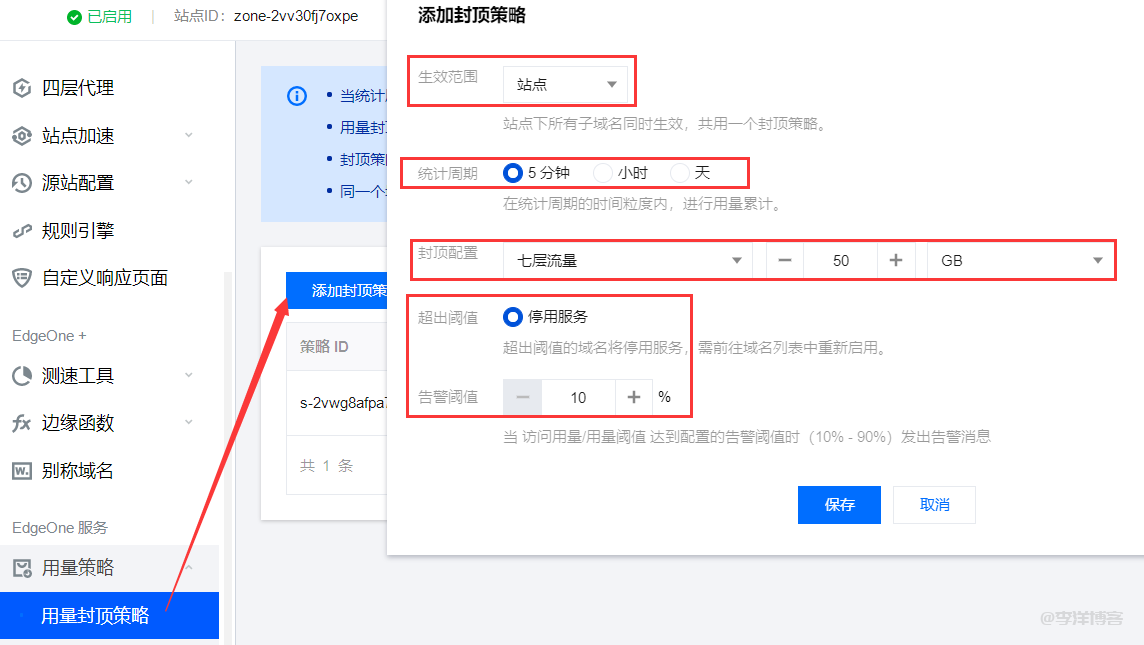
Task: Click the 取消 button
Action: [934, 504]
